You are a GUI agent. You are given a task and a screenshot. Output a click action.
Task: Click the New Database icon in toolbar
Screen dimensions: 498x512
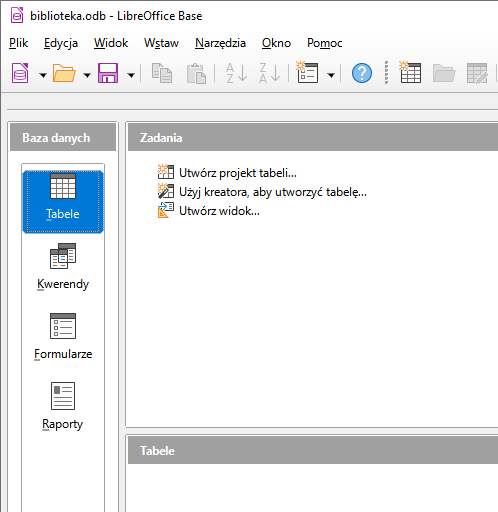20,73
